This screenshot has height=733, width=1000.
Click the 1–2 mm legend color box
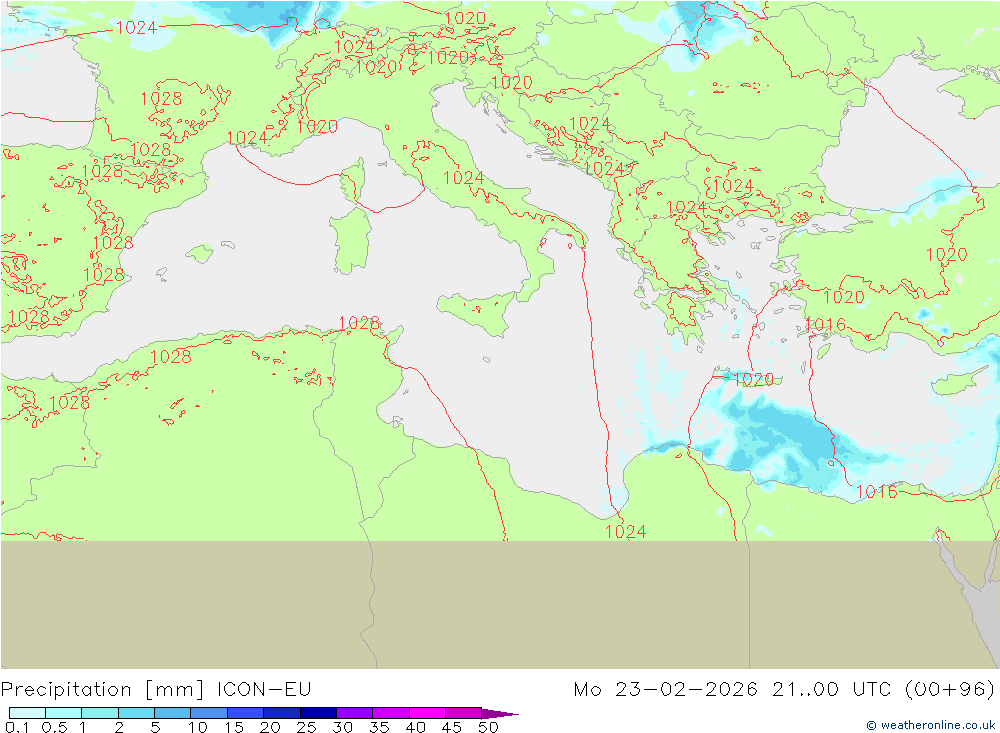[x=99, y=713]
